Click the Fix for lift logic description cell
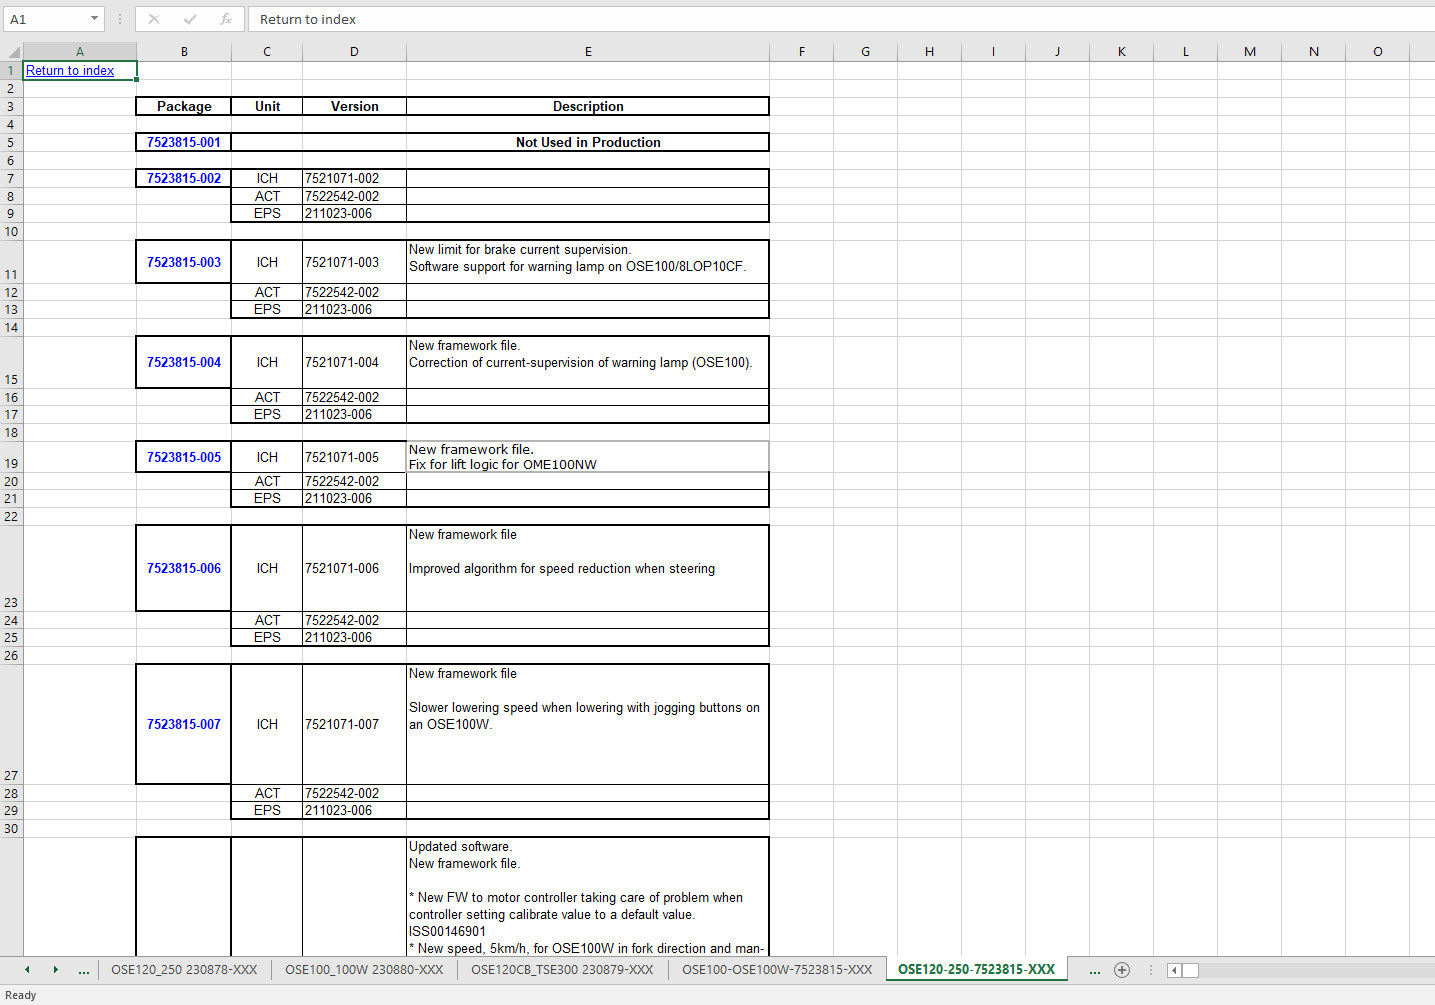Screen dimensions: 1435x1005 (588, 457)
